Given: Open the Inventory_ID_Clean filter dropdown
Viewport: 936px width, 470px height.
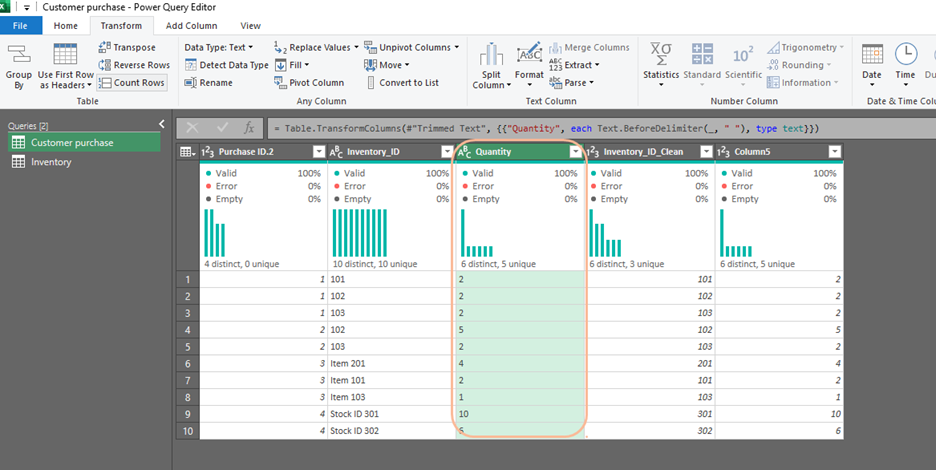Looking at the screenshot, I should pos(706,152).
